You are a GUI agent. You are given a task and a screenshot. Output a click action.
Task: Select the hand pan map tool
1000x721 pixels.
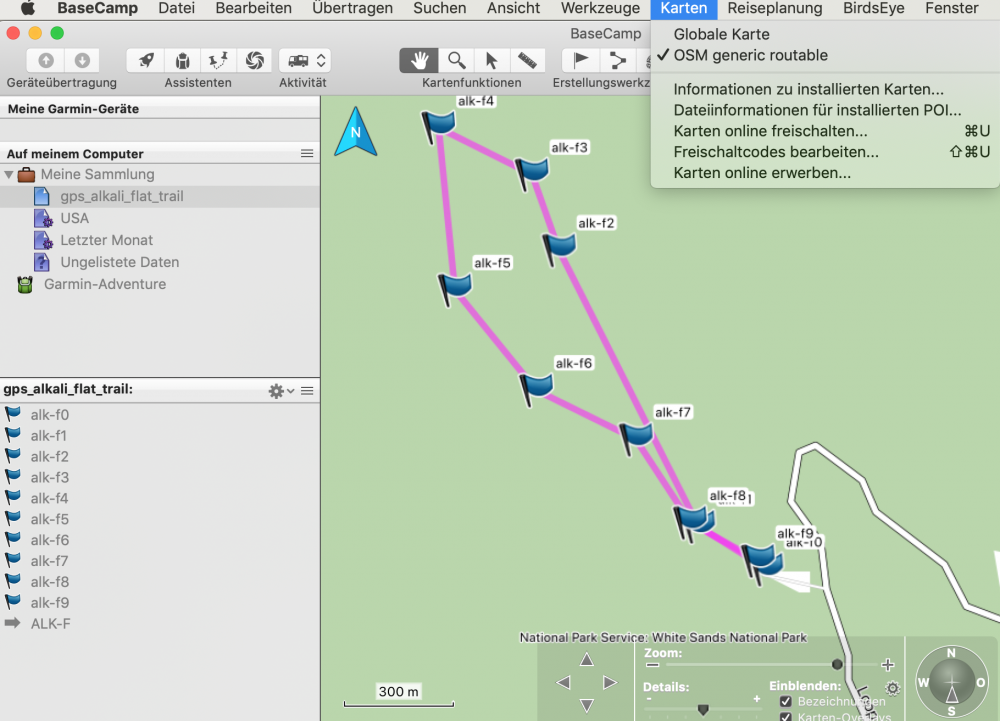click(419, 61)
